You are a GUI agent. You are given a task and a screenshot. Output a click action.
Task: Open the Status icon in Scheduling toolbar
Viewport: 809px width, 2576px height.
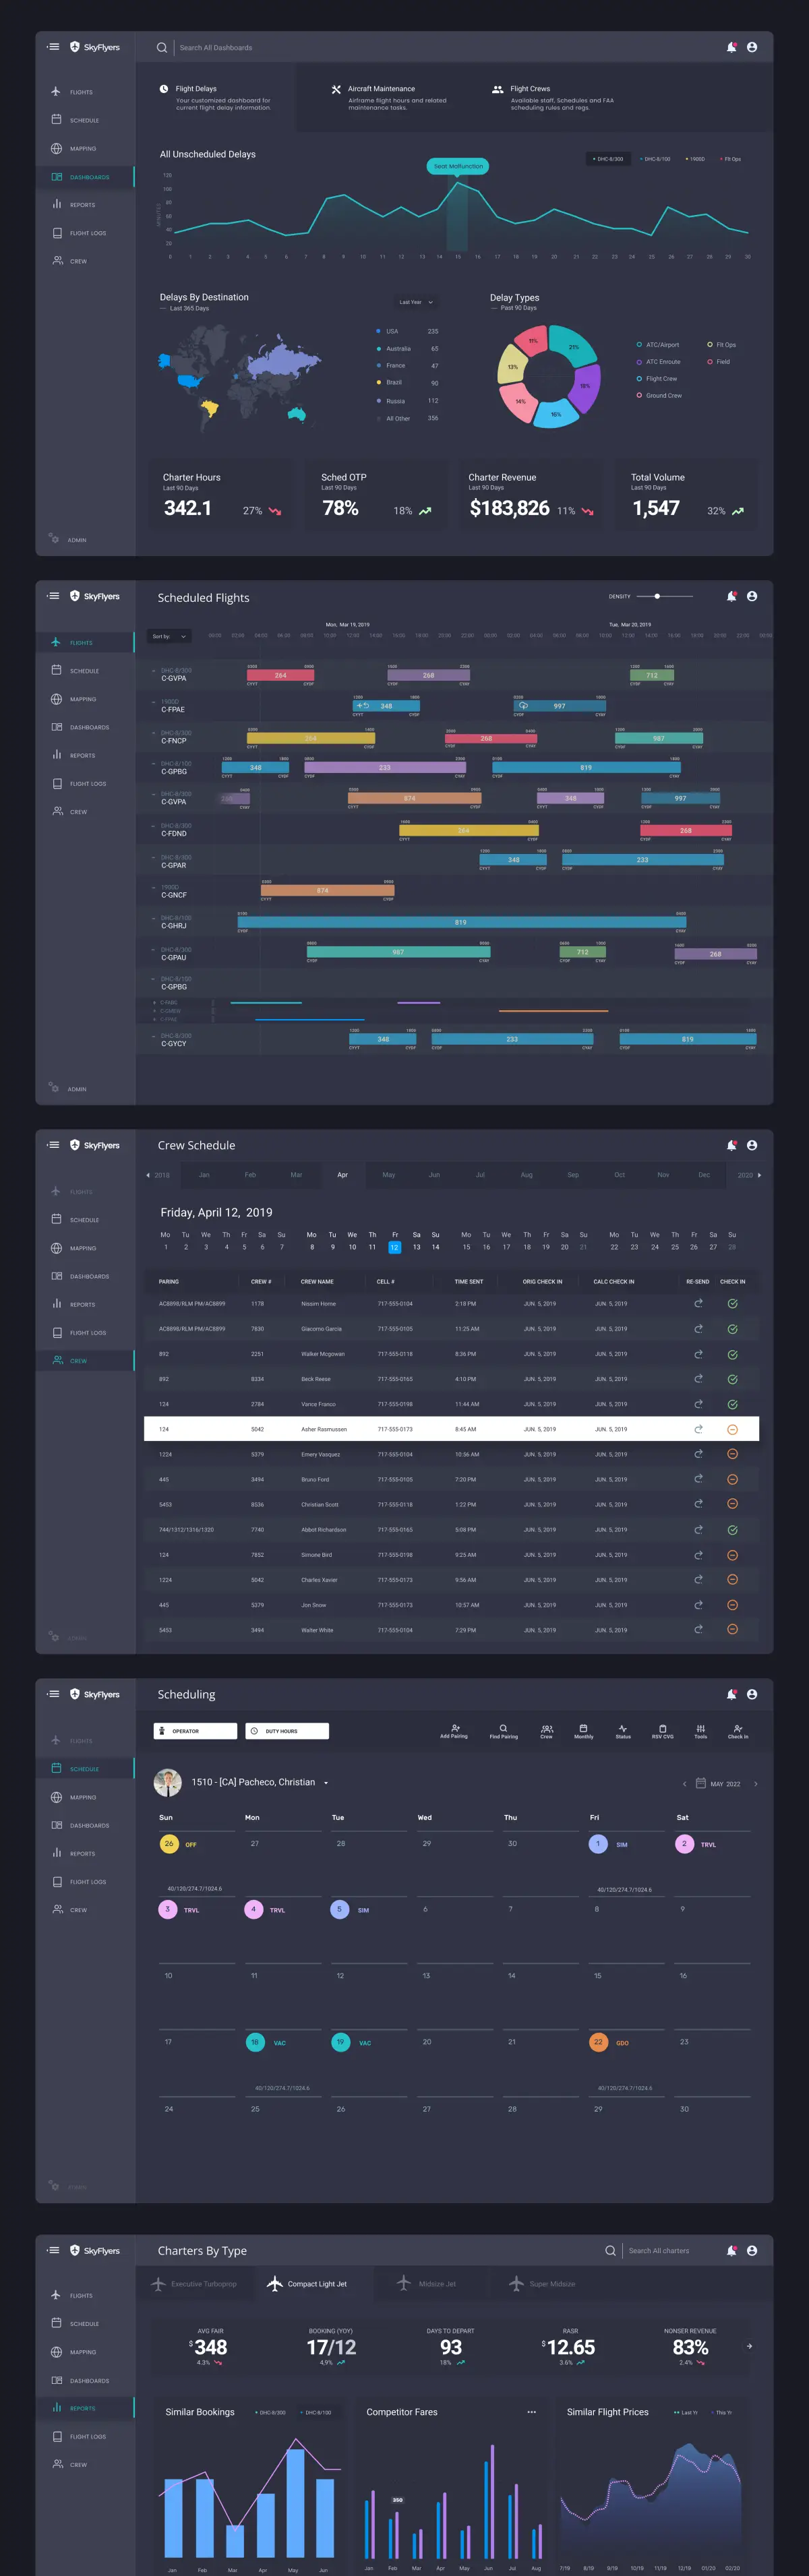[x=623, y=1728]
